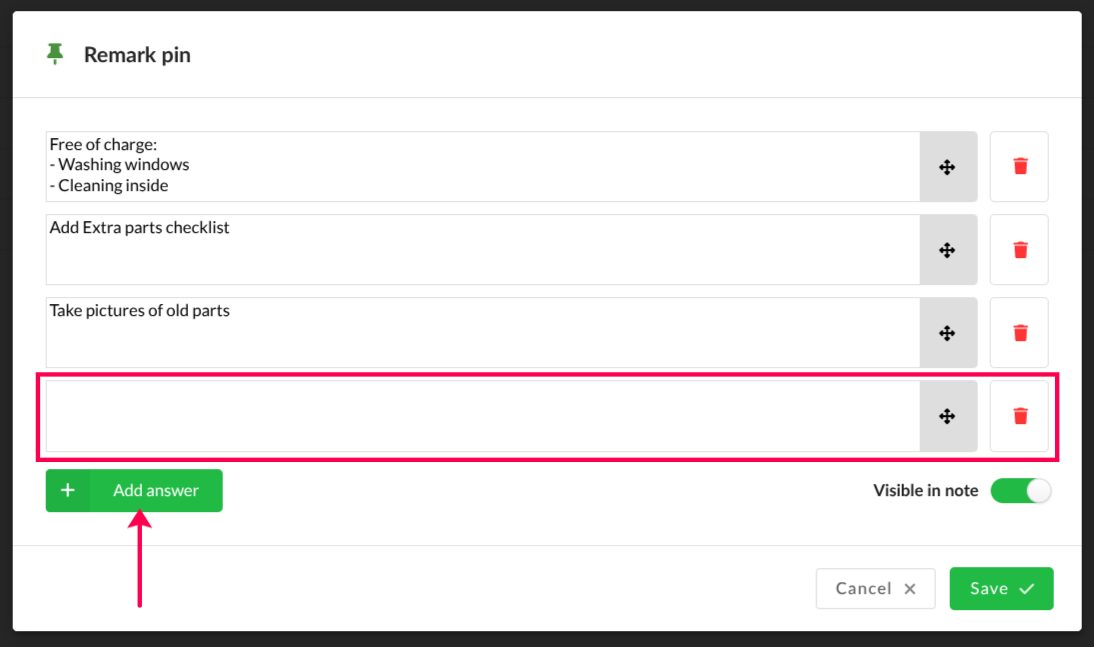
Task: Click the plus icon on Add answer
Action: (68, 491)
